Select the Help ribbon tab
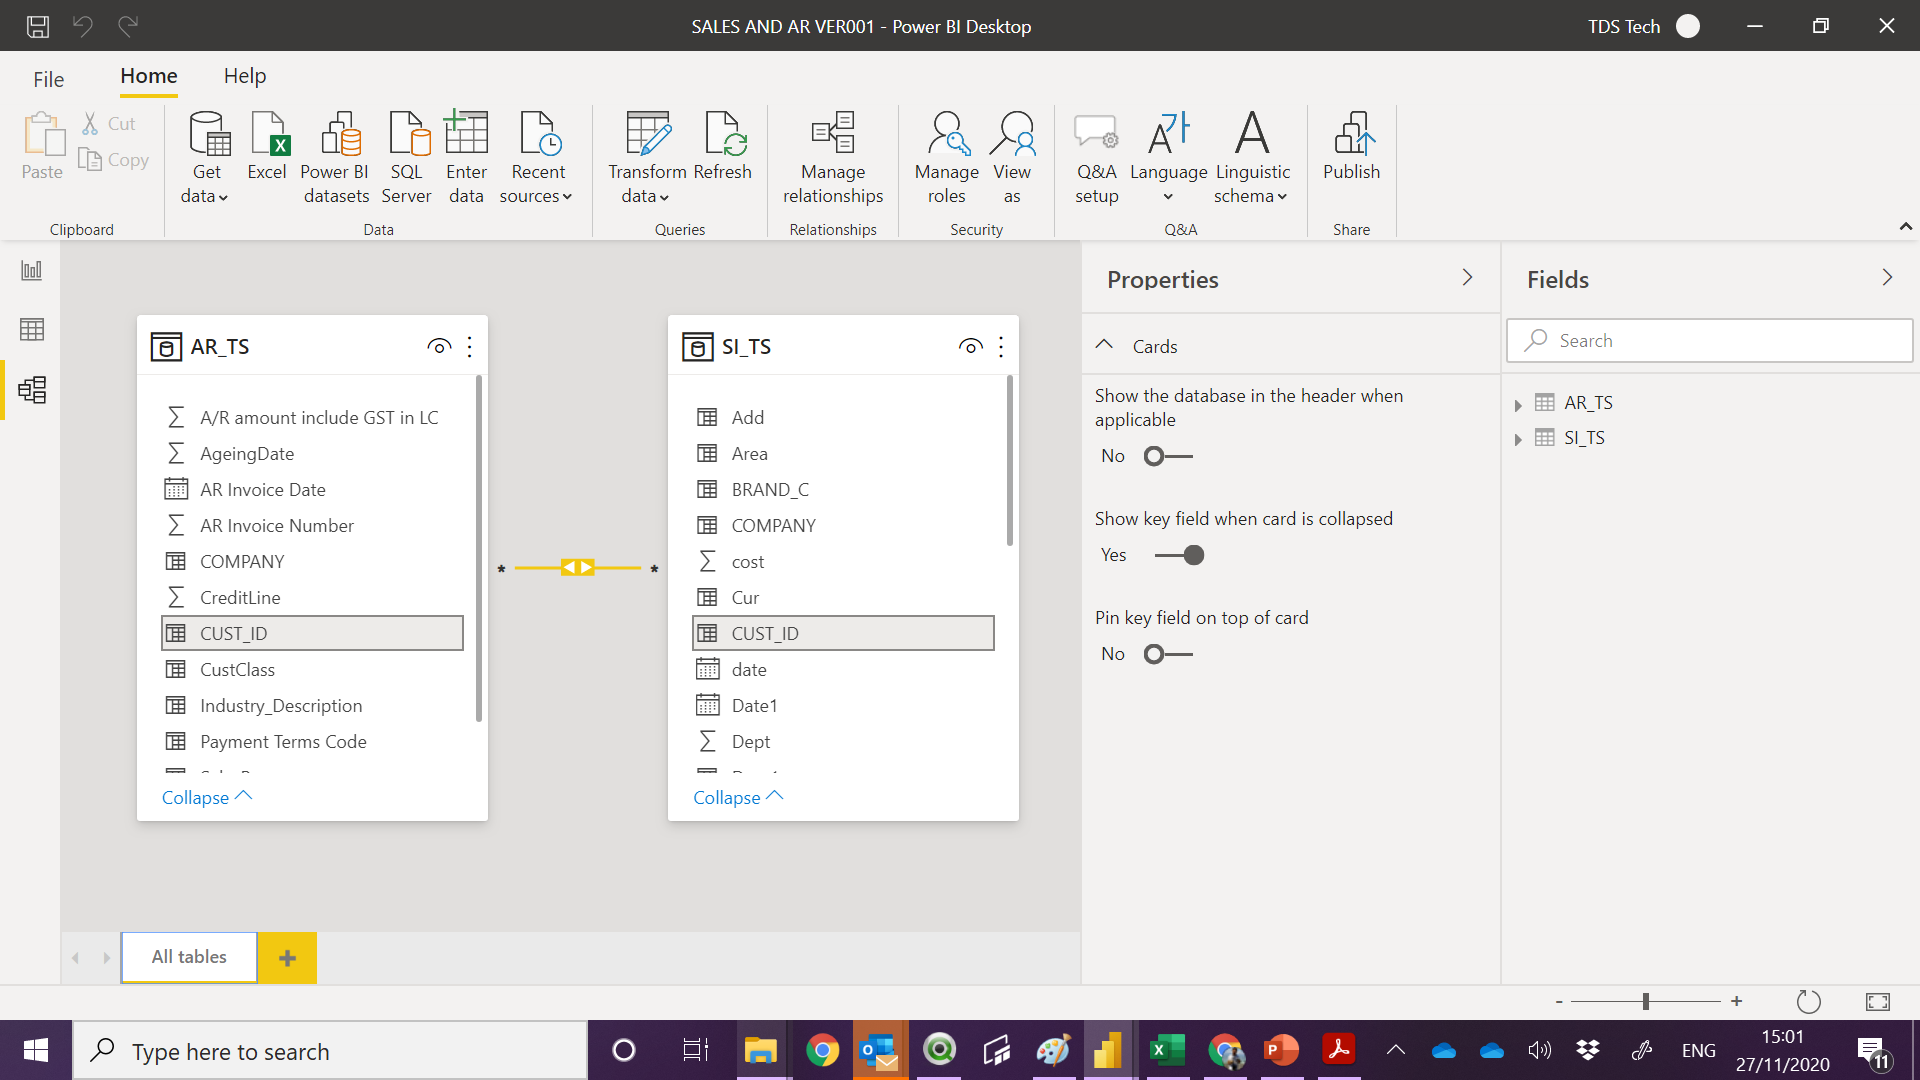The height and width of the screenshot is (1080, 1920). [x=245, y=76]
